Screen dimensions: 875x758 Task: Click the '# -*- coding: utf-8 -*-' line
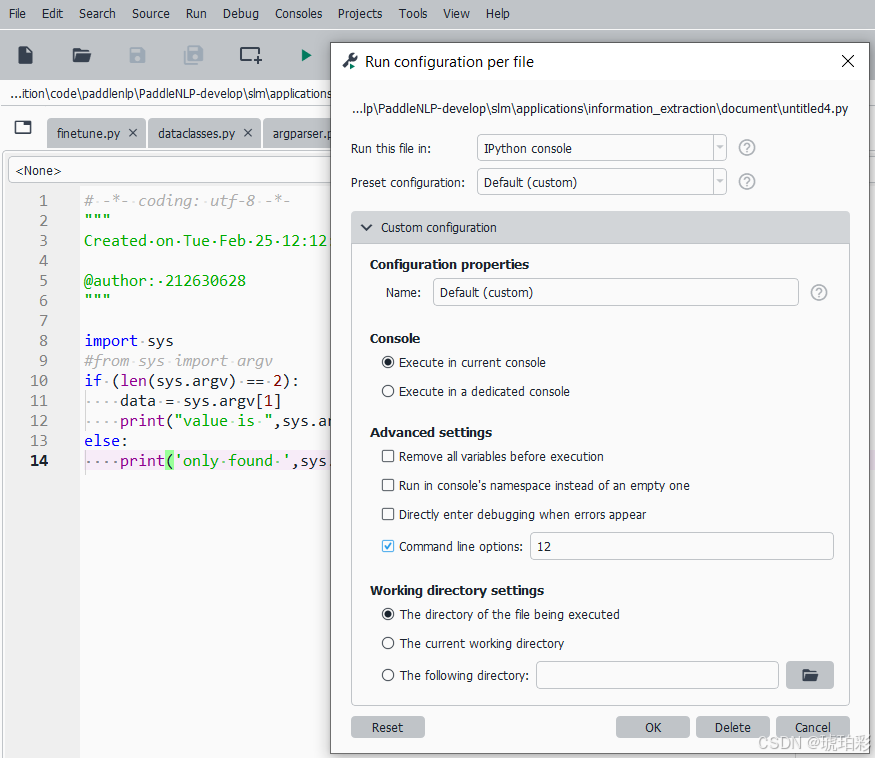187,200
